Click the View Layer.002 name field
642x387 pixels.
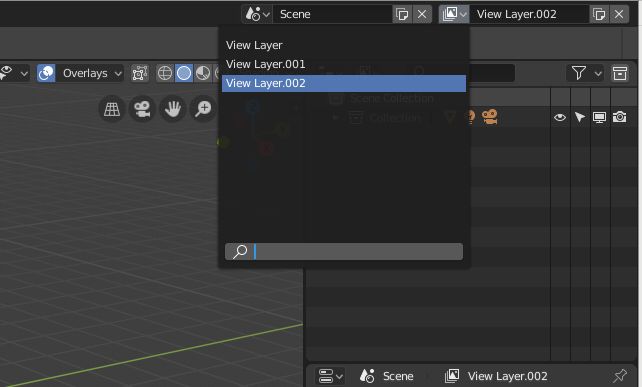pos(529,14)
